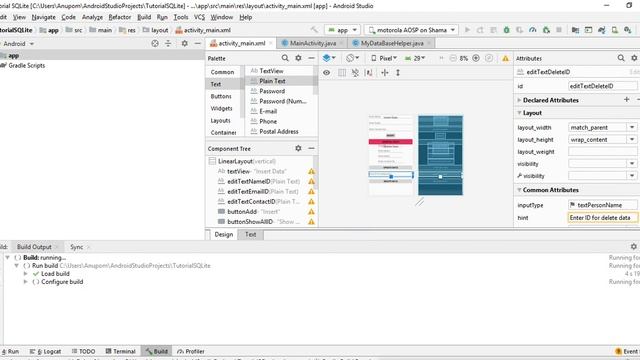Open the motorola AOSP device dropdown
The image size is (640, 360).
pos(411,30)
